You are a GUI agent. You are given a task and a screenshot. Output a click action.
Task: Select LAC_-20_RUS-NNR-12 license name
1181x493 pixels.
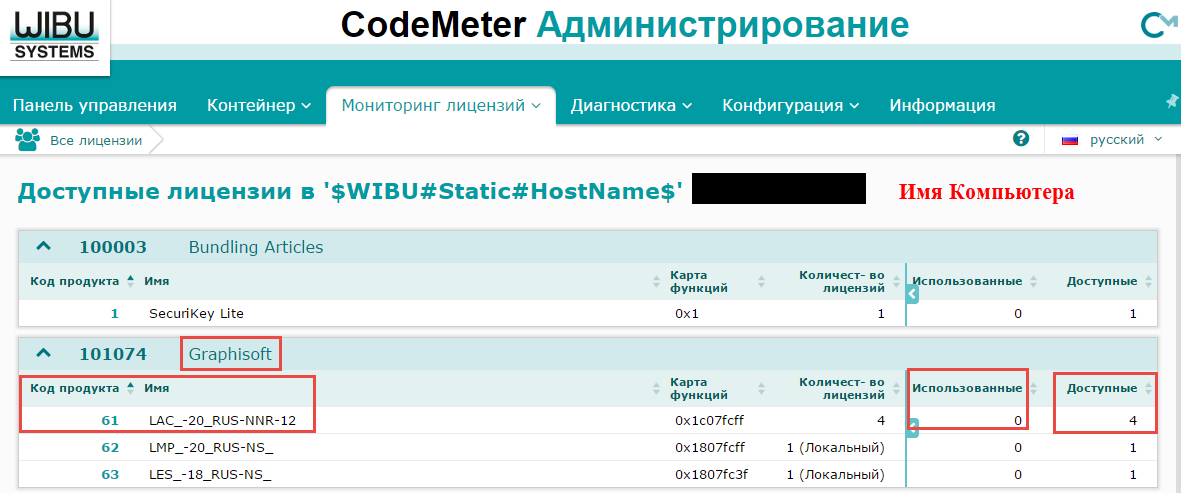pos(222,420)
